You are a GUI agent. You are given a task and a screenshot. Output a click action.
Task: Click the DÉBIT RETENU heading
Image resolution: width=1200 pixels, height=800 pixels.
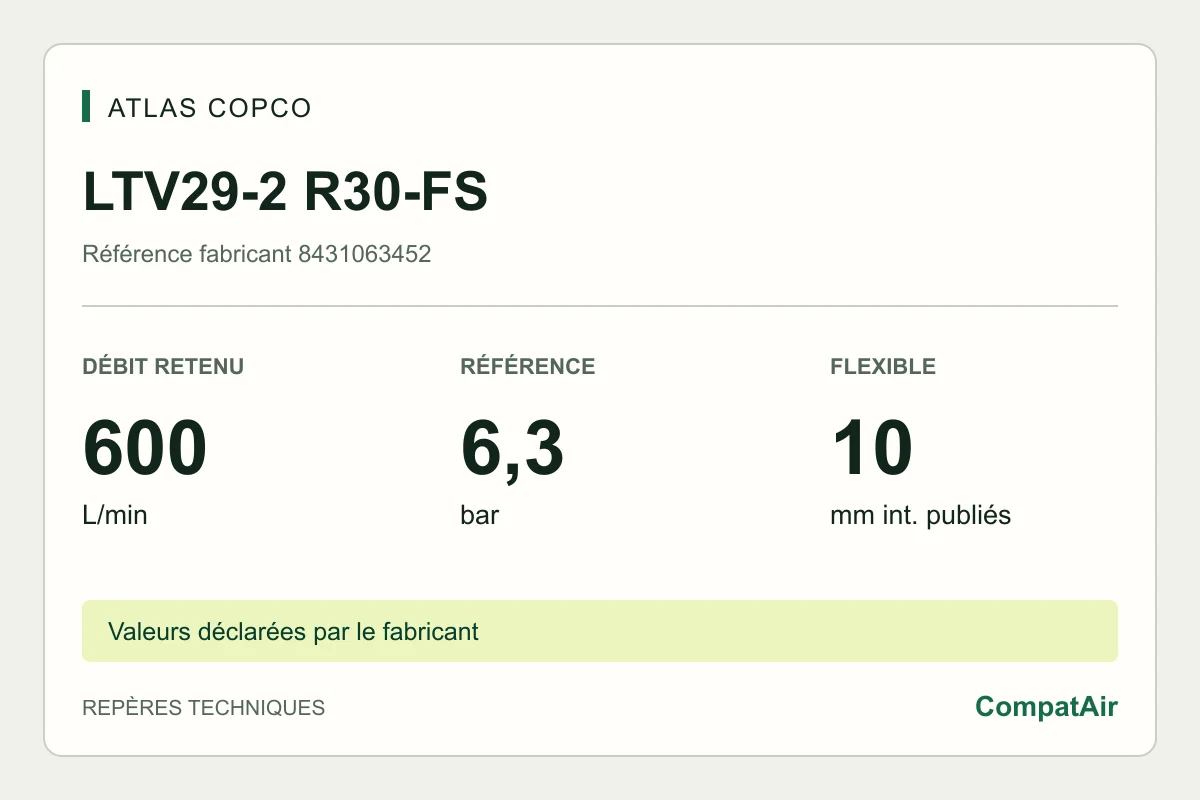163,366
